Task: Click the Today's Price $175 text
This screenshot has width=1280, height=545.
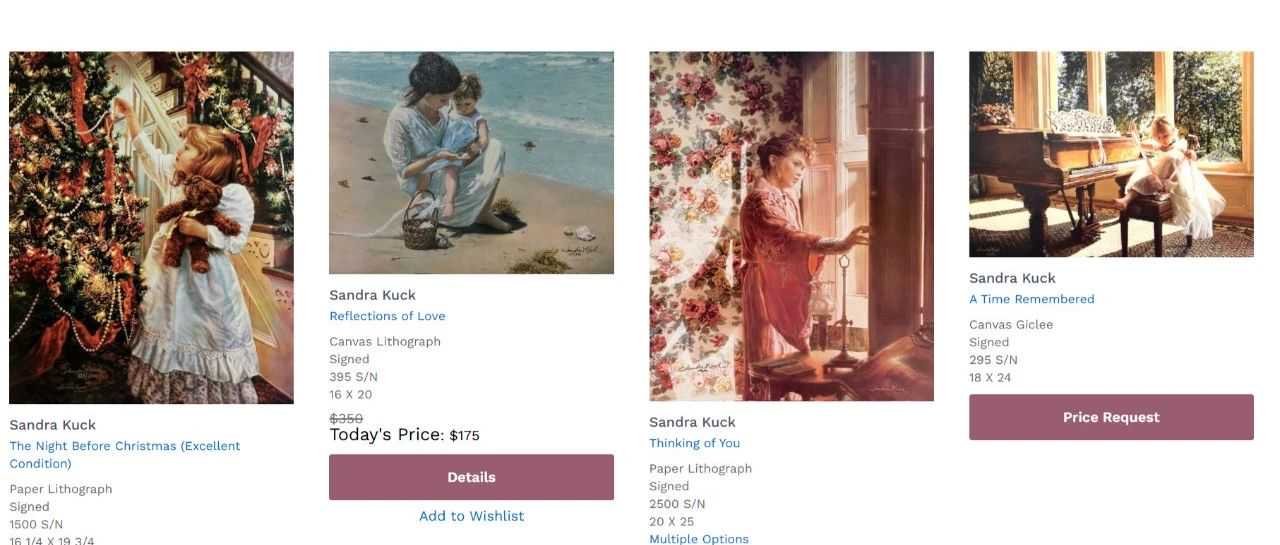Action: point(404,435)
